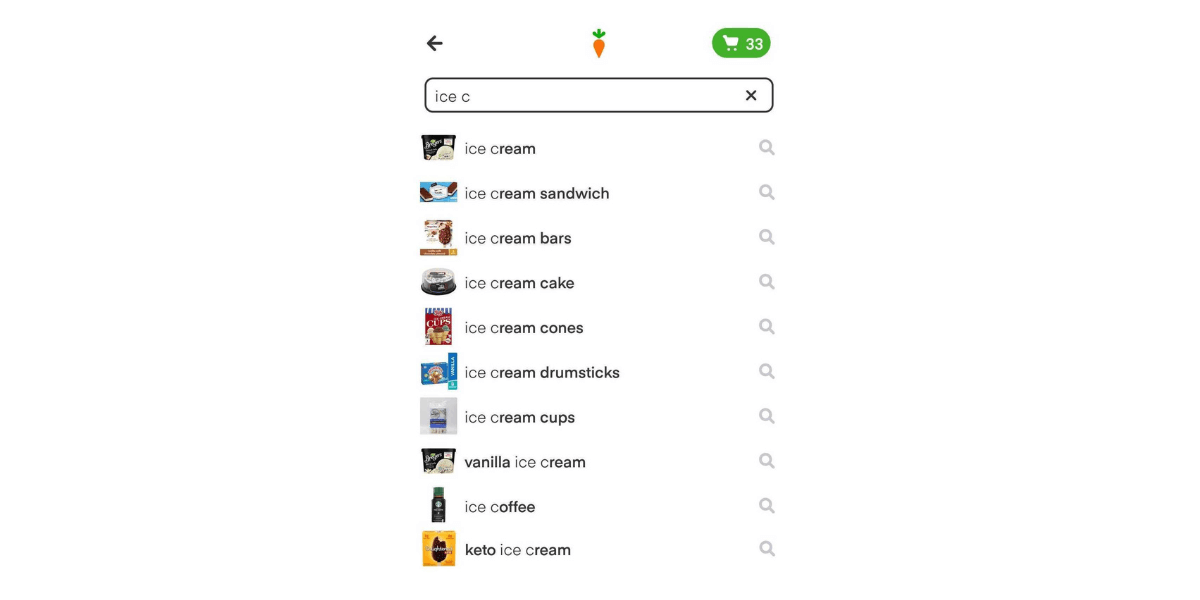Click magnifier icon beside 'ice cream cups'
The image size is (1200, 600).
pos(766,416)
